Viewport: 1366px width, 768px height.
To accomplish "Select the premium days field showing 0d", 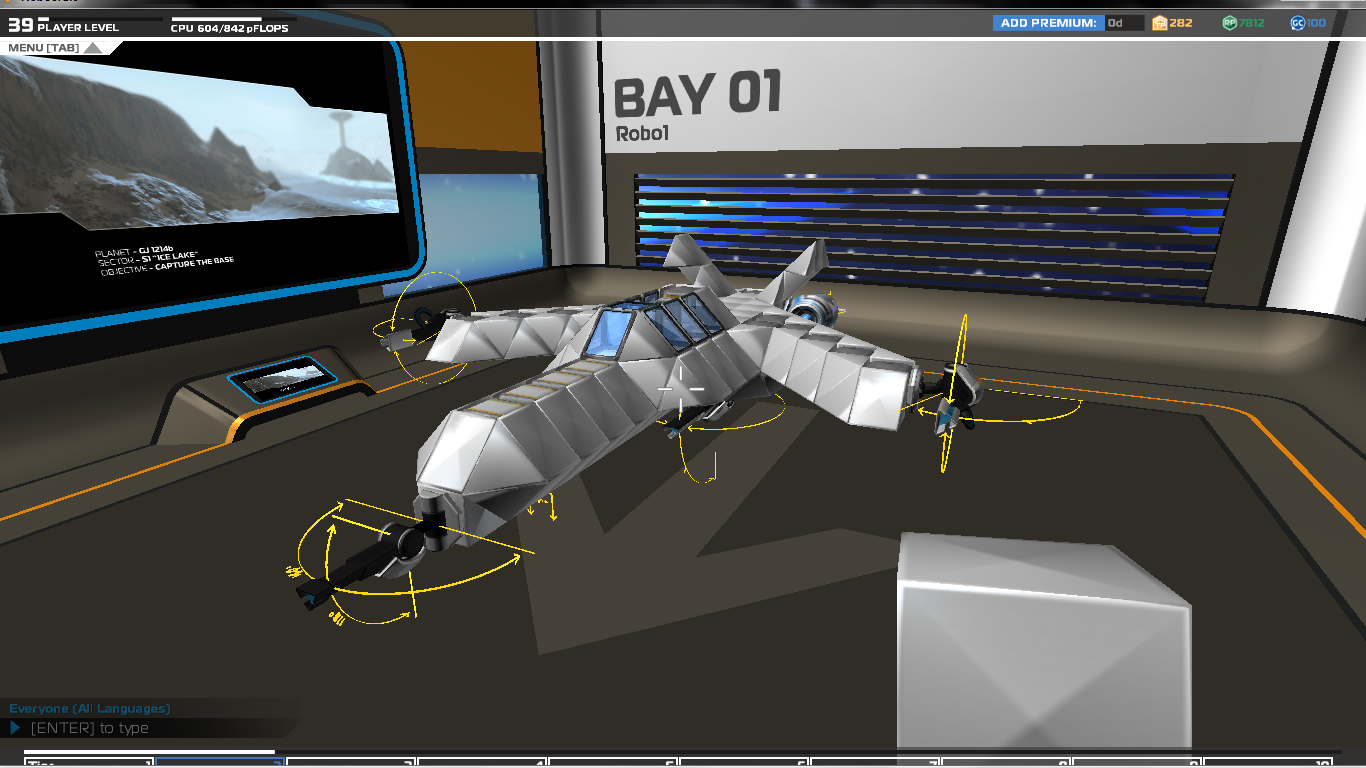I will point(1125,23).
